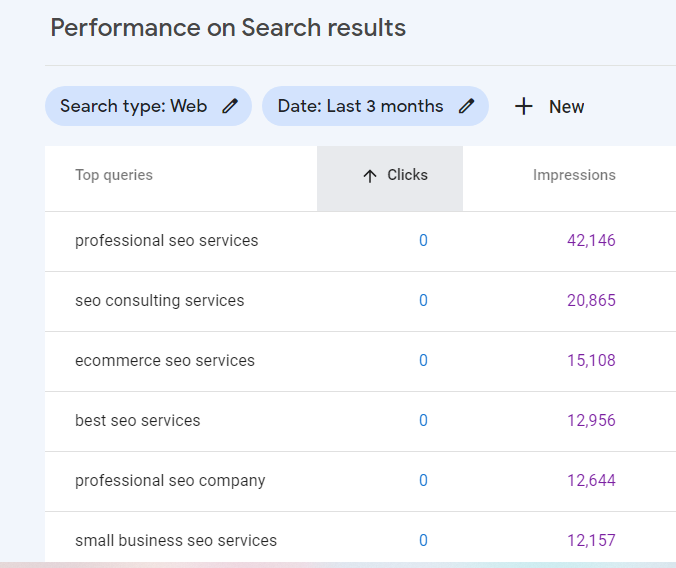Click clicks value for ecommerce seo services
Viewport: 676px width, 568px height.
tap(423, 360)
